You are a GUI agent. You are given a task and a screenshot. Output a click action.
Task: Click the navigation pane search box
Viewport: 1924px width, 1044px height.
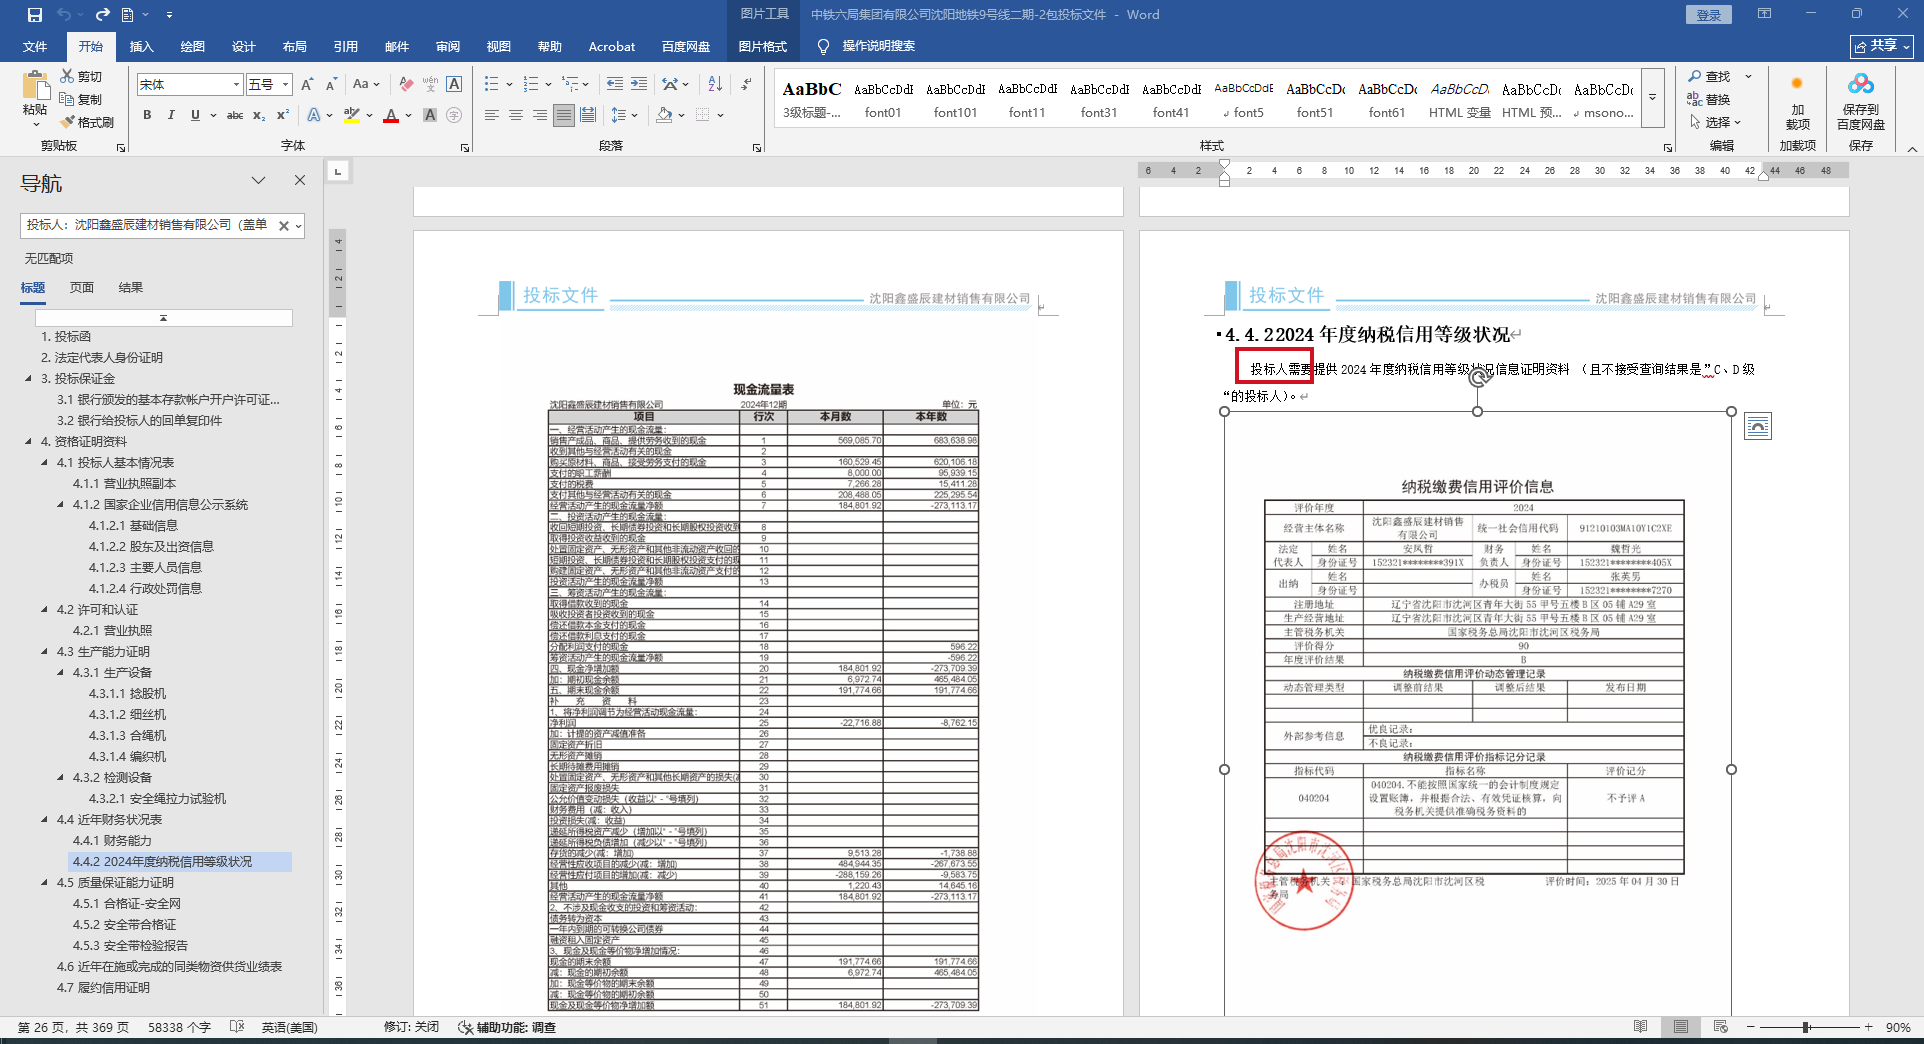148,225
